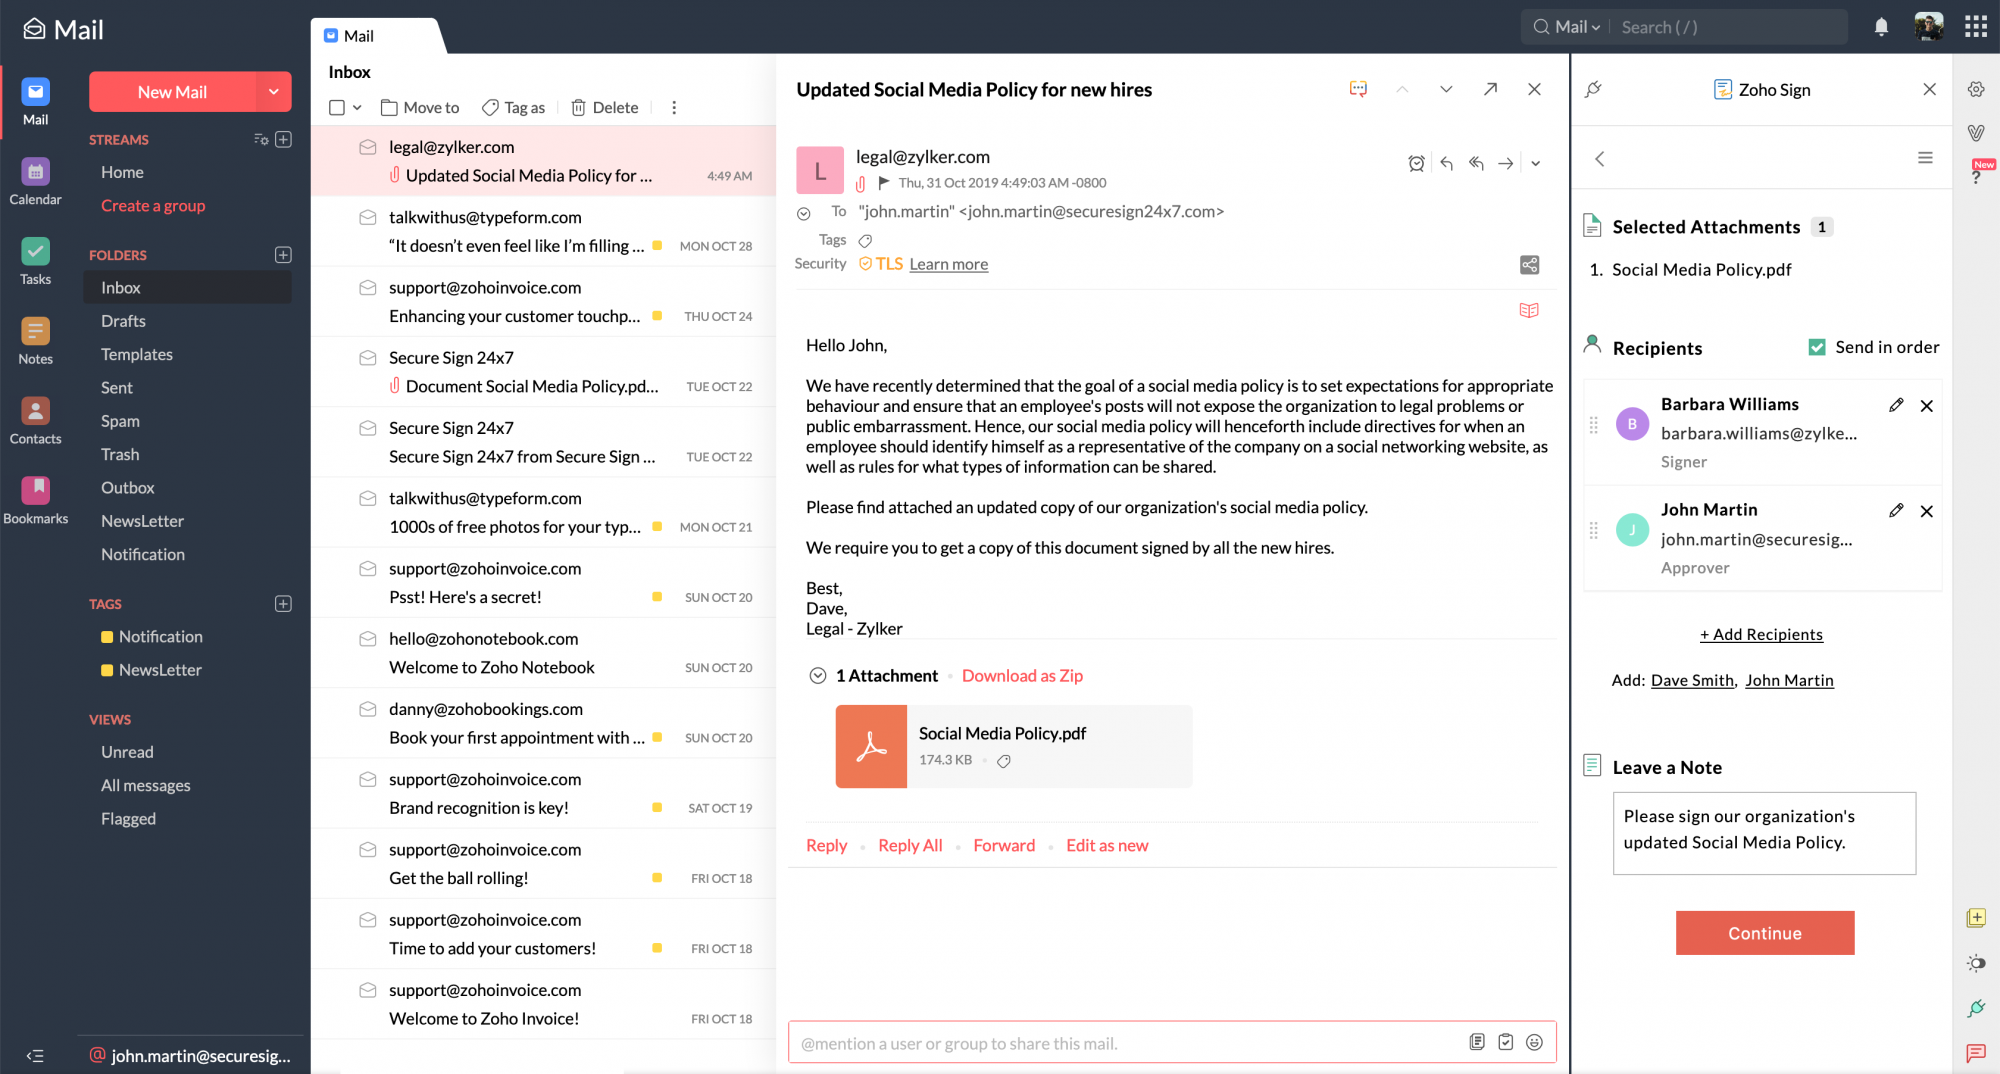Select yellow NewsLetter tag
Viewport: 2000px width, 1074px height.
[151, 670]
